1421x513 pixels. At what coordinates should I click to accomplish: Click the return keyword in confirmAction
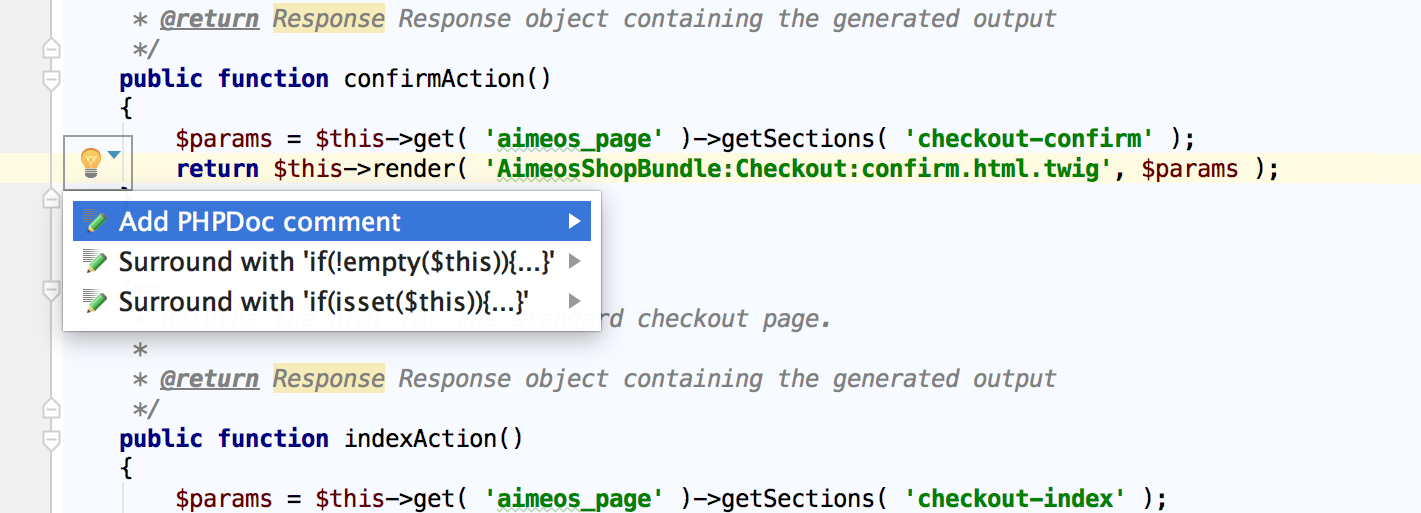pos(217,169)
